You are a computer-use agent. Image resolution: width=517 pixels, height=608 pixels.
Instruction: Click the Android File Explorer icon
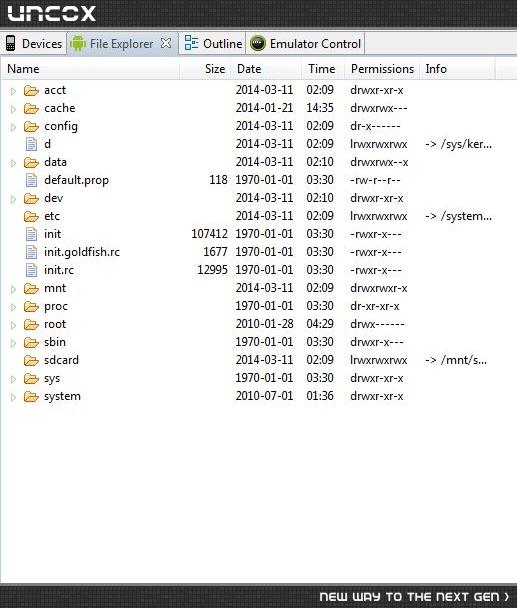(x=78, y=43)
